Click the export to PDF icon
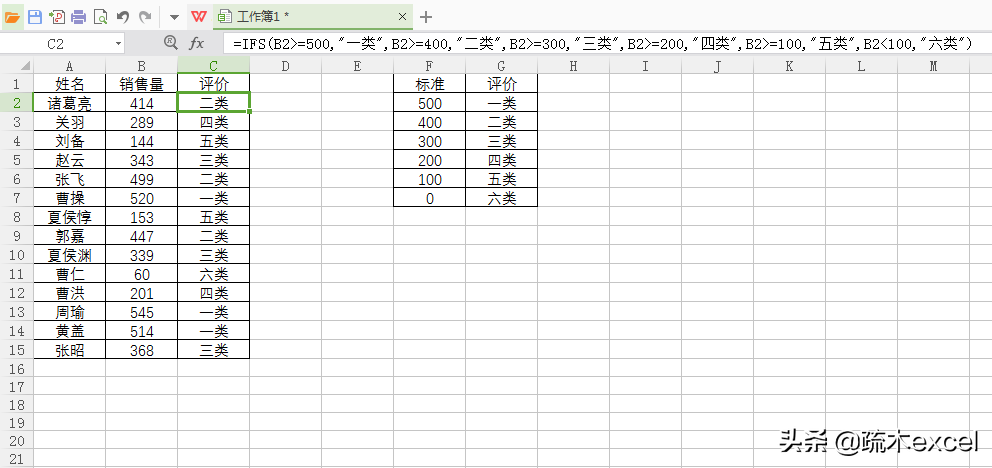The image size is (992, 468). point(57,17)
